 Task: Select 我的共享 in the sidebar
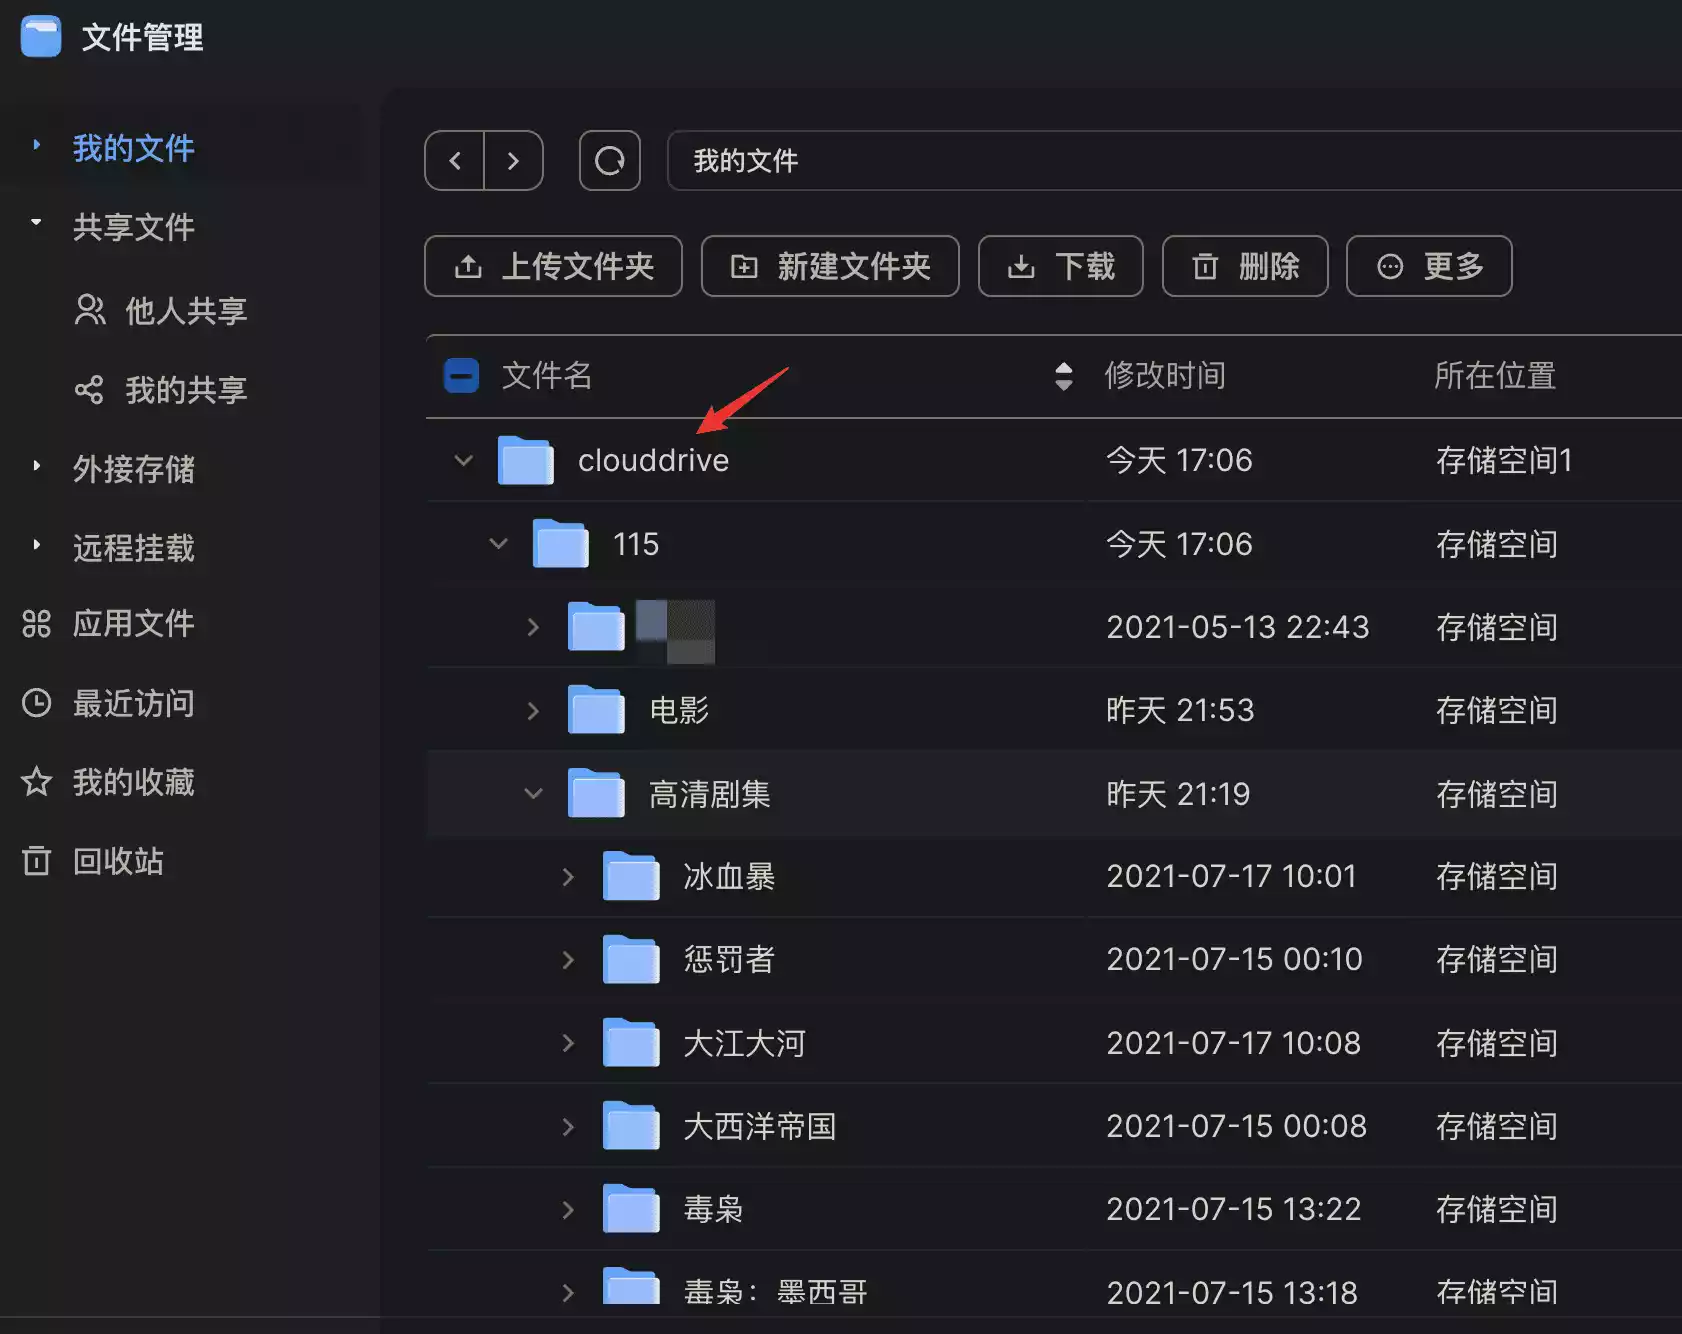(185, 390)
